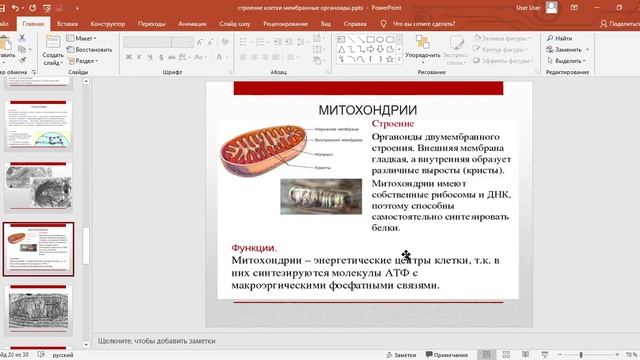
Task: Open Выделить select dropdown
Action: 567,61
